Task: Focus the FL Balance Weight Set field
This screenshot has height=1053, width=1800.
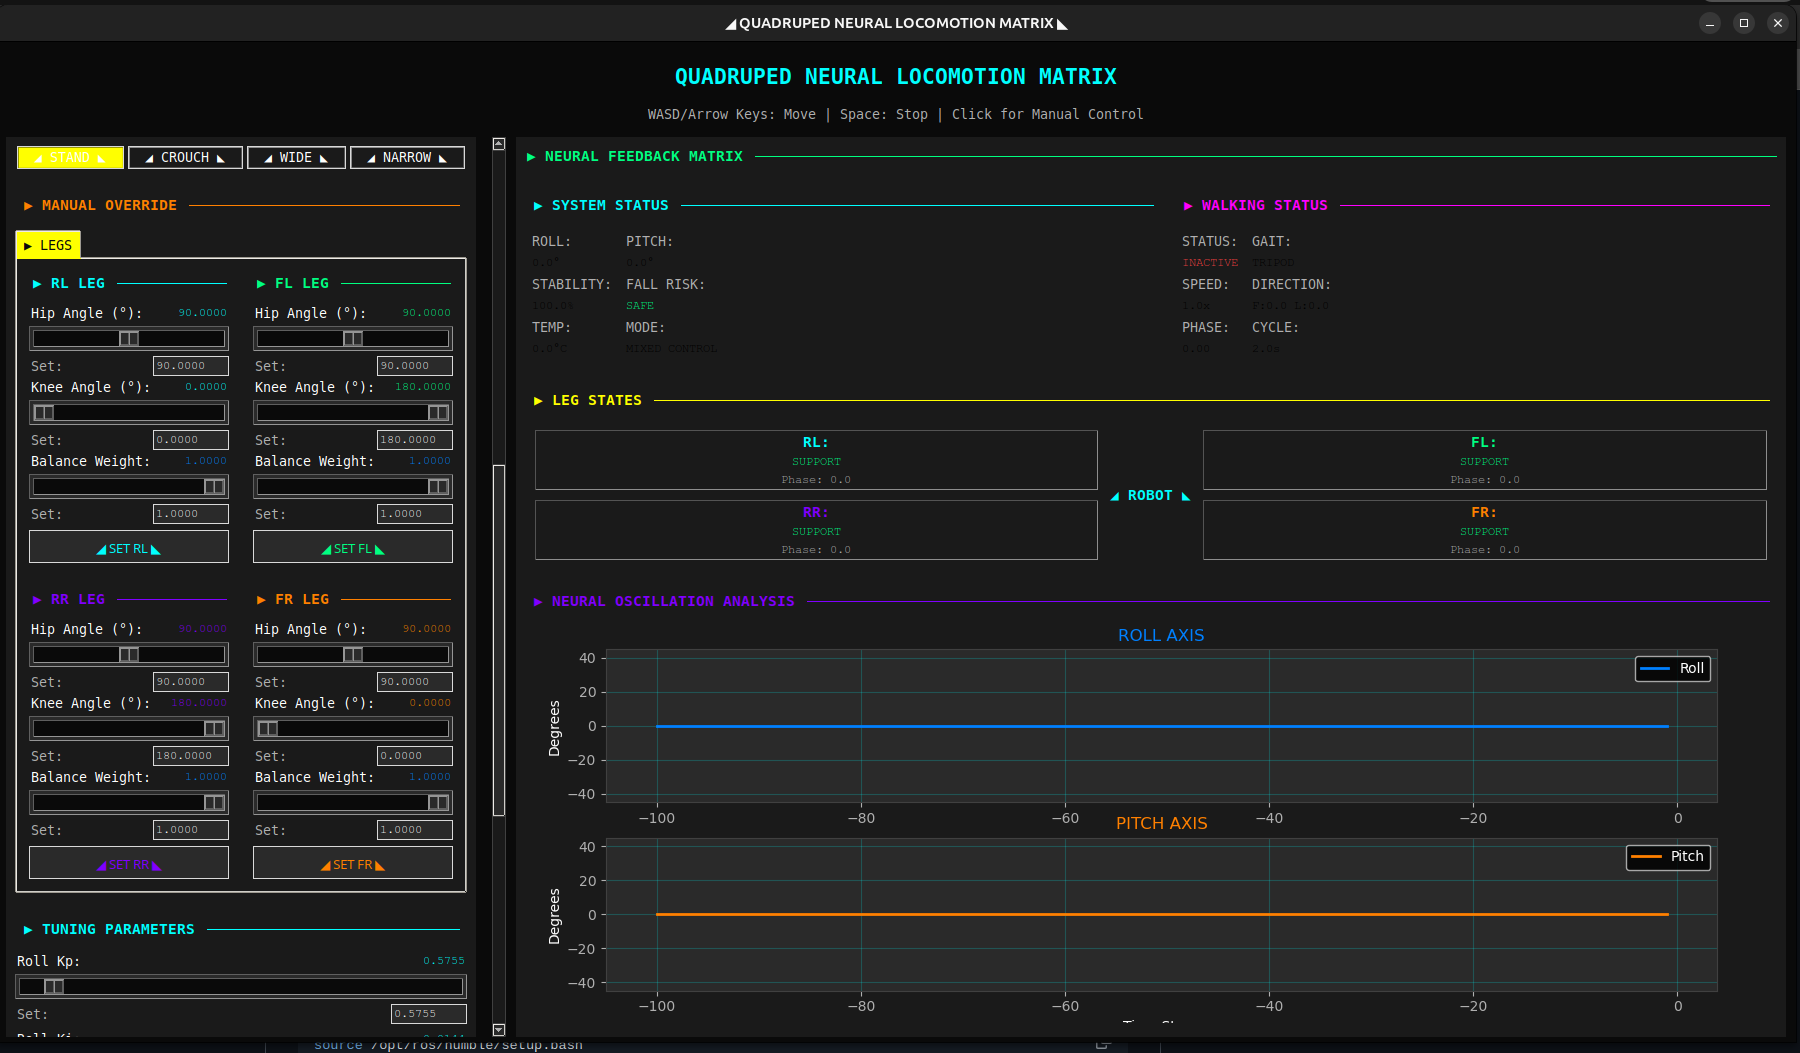Action: (x=415, y=514)
